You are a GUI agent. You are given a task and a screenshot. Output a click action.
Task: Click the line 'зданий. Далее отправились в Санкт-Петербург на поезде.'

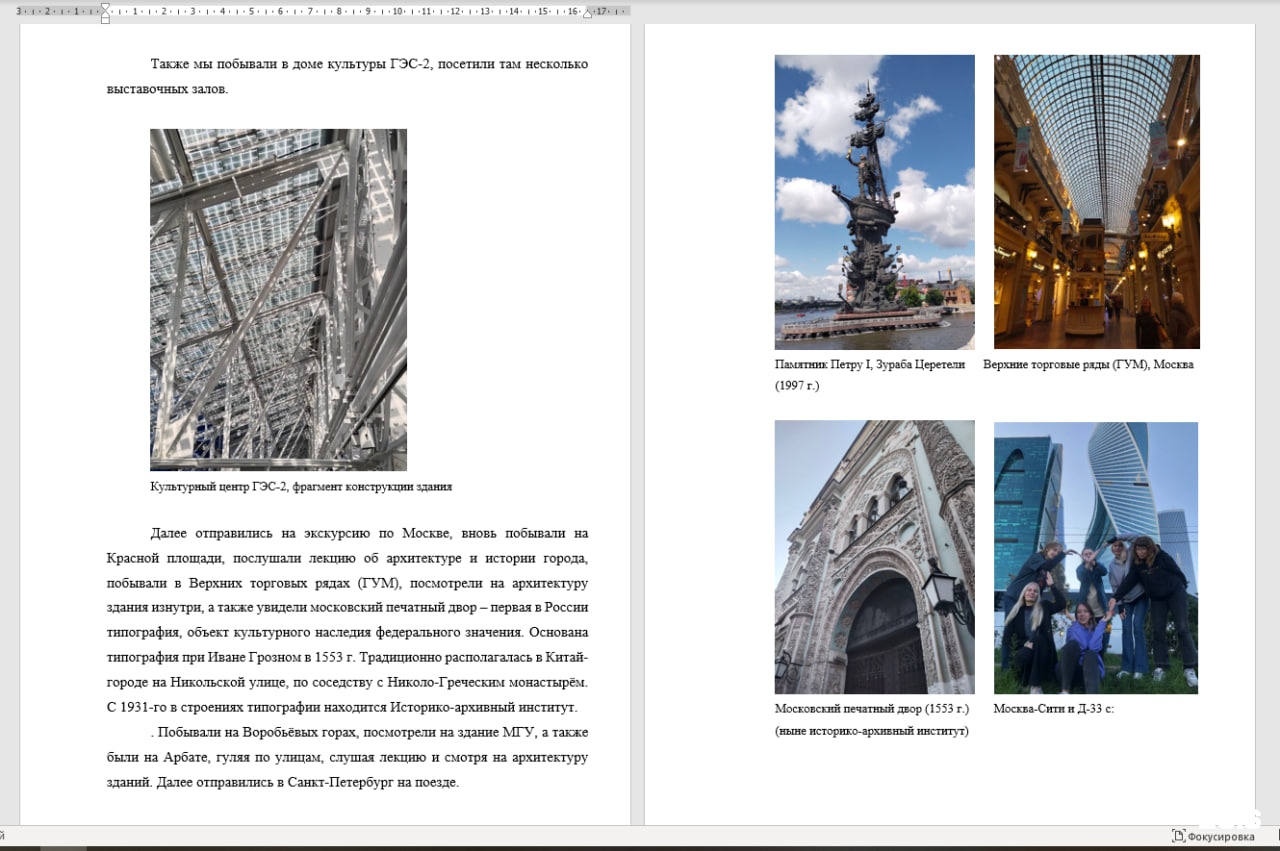[283, 783]
